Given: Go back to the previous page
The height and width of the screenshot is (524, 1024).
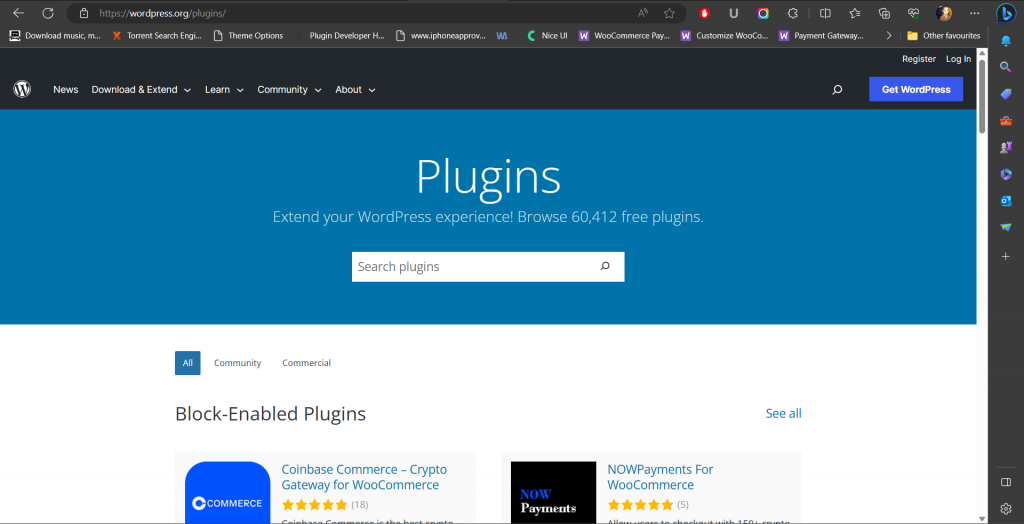Looking at the screenshot, I should pos(18,13).
